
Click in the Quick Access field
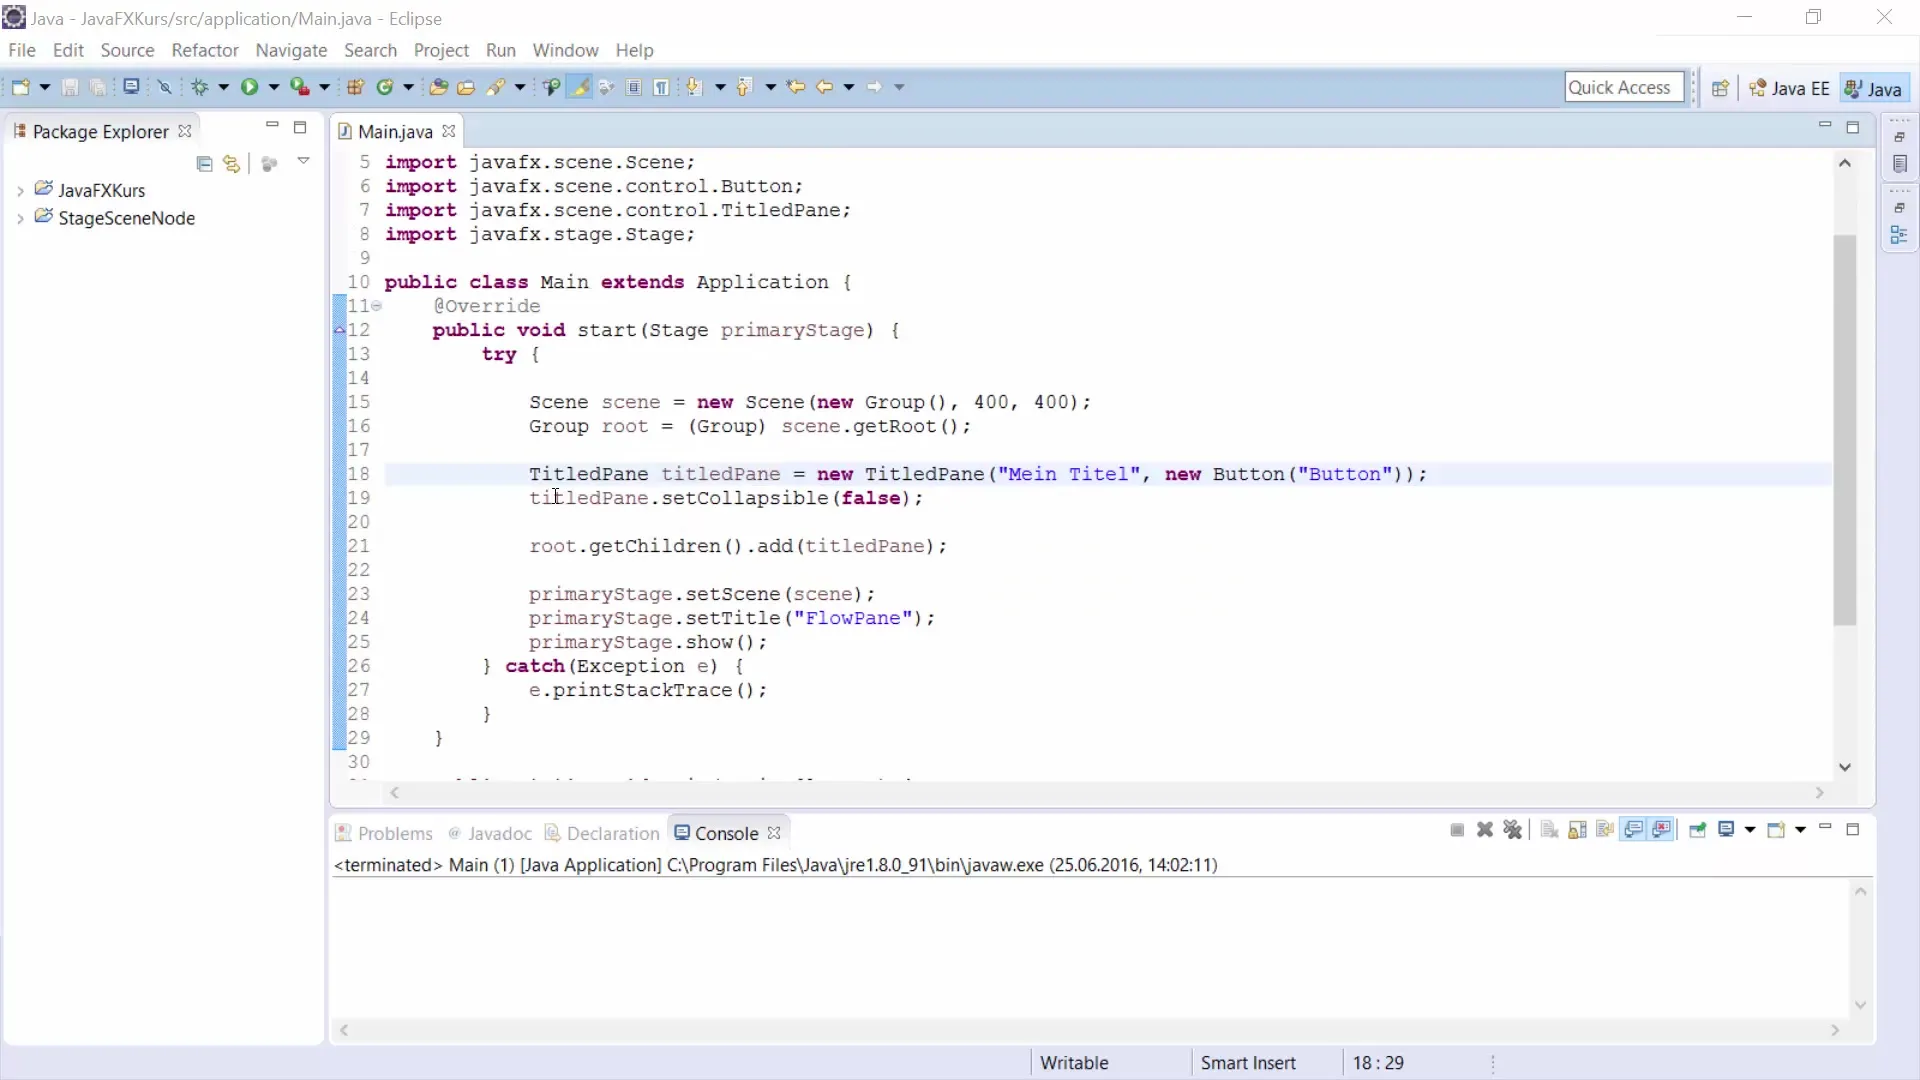(1624, 87)
